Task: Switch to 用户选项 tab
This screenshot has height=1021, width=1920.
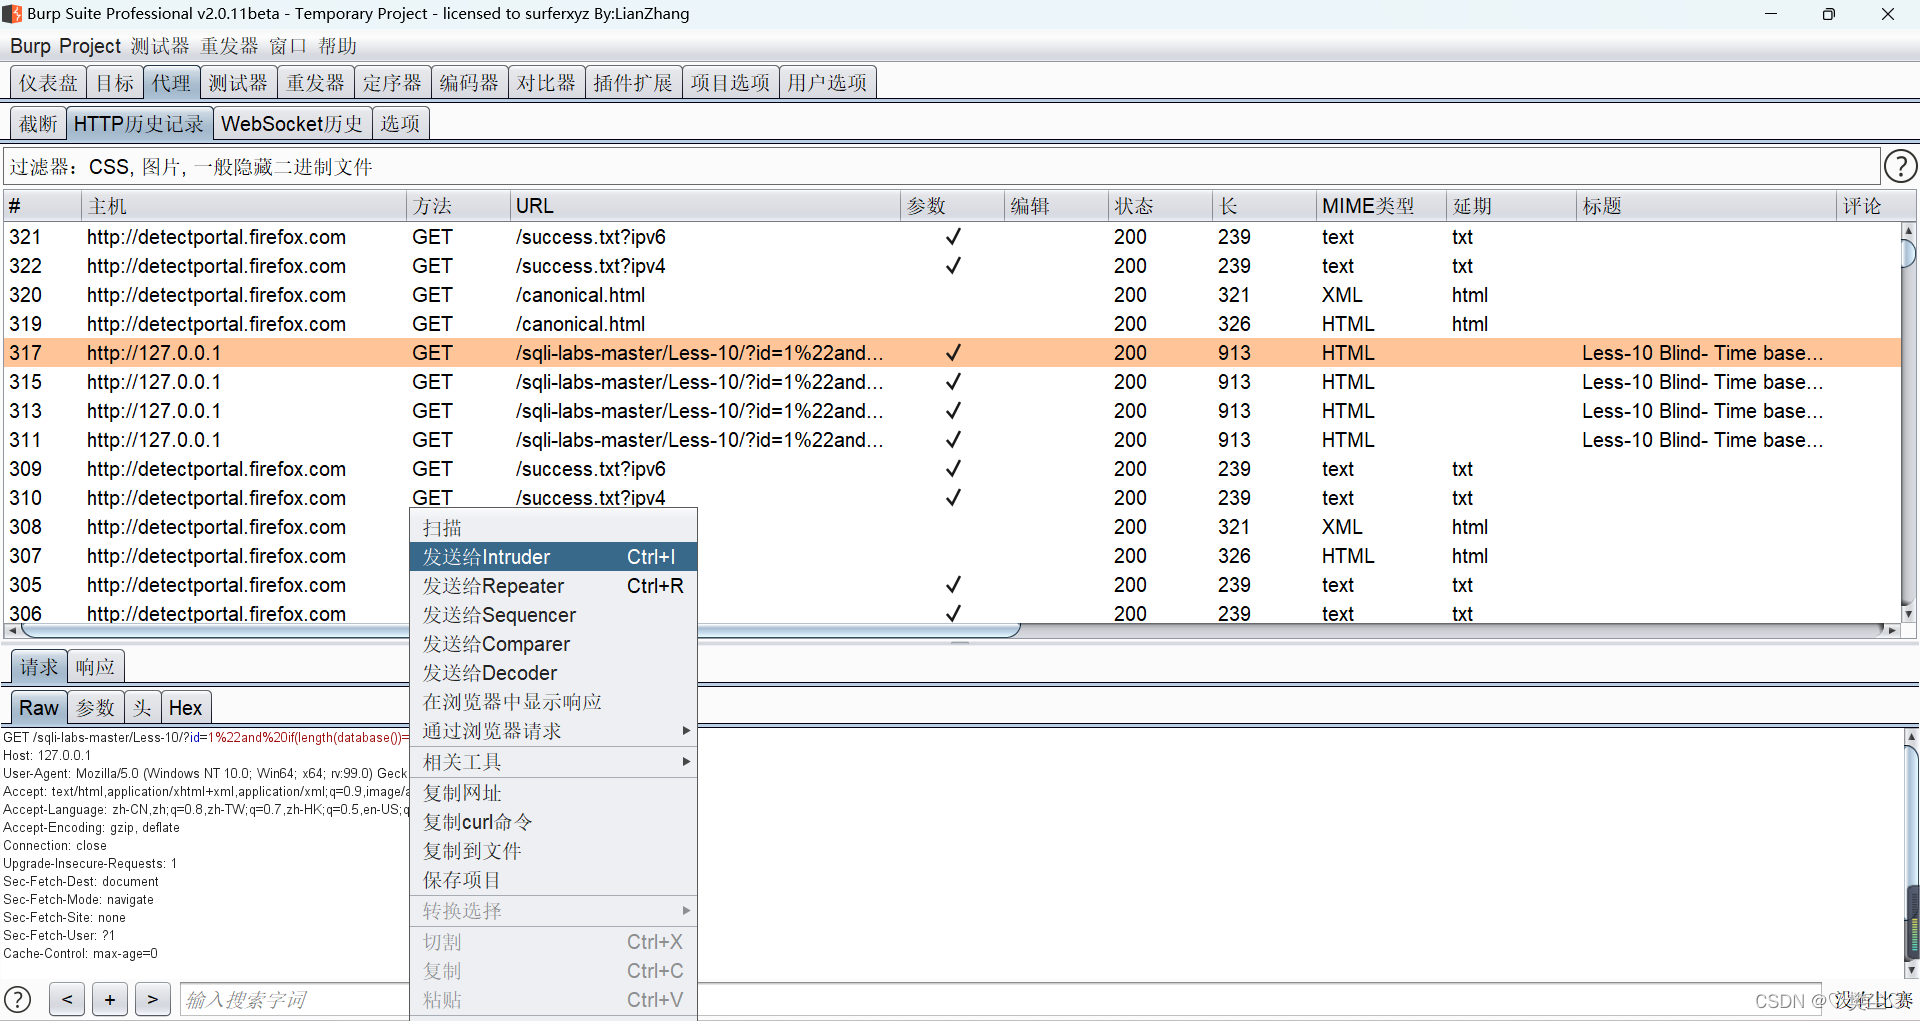Action: [x=827, y=83]
